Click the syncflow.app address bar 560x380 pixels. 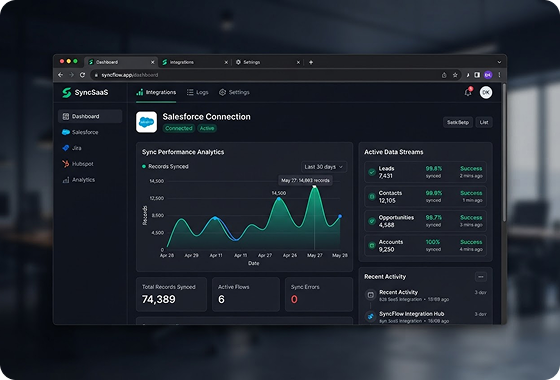[264, 75]
